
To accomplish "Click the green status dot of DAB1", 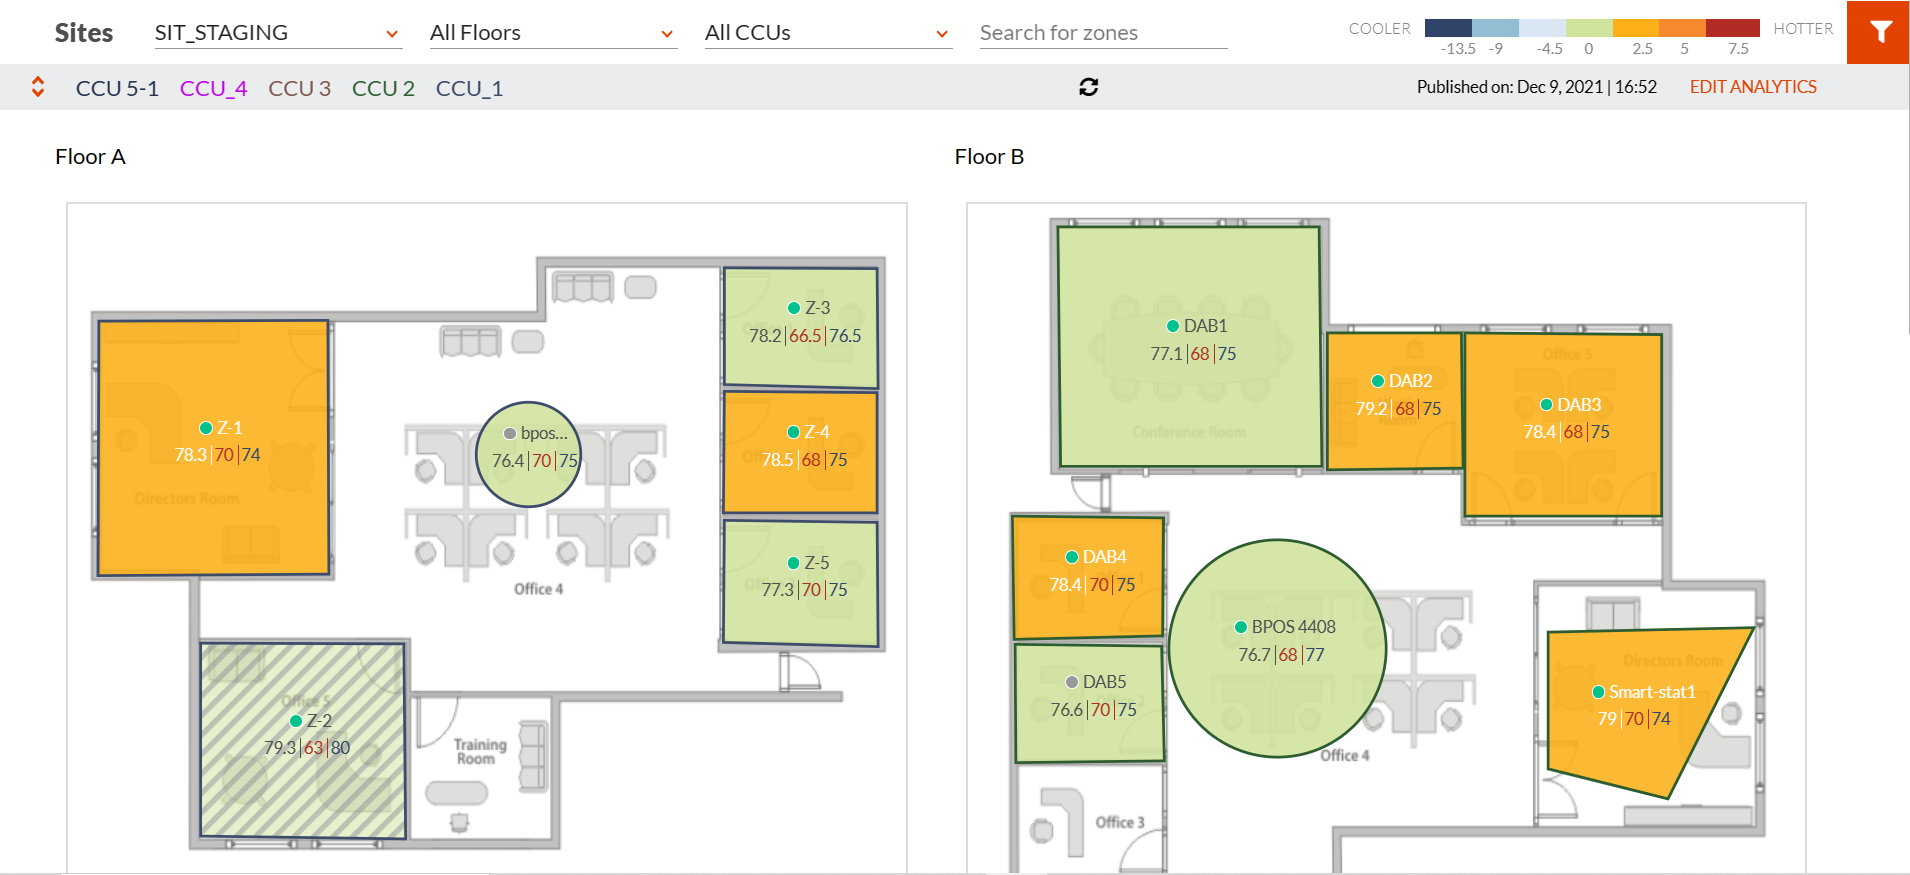I will 1173,326.
